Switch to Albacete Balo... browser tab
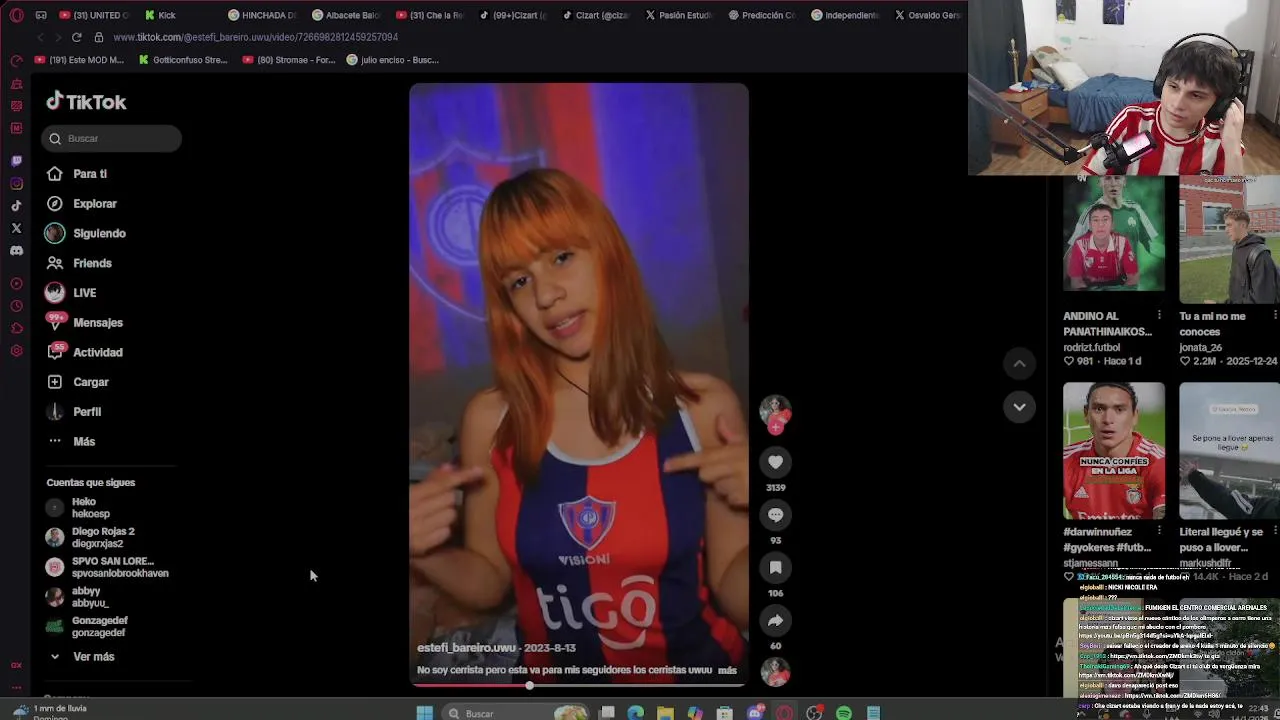This screenshot has width=1280, height=720. [x=346, y=15]
